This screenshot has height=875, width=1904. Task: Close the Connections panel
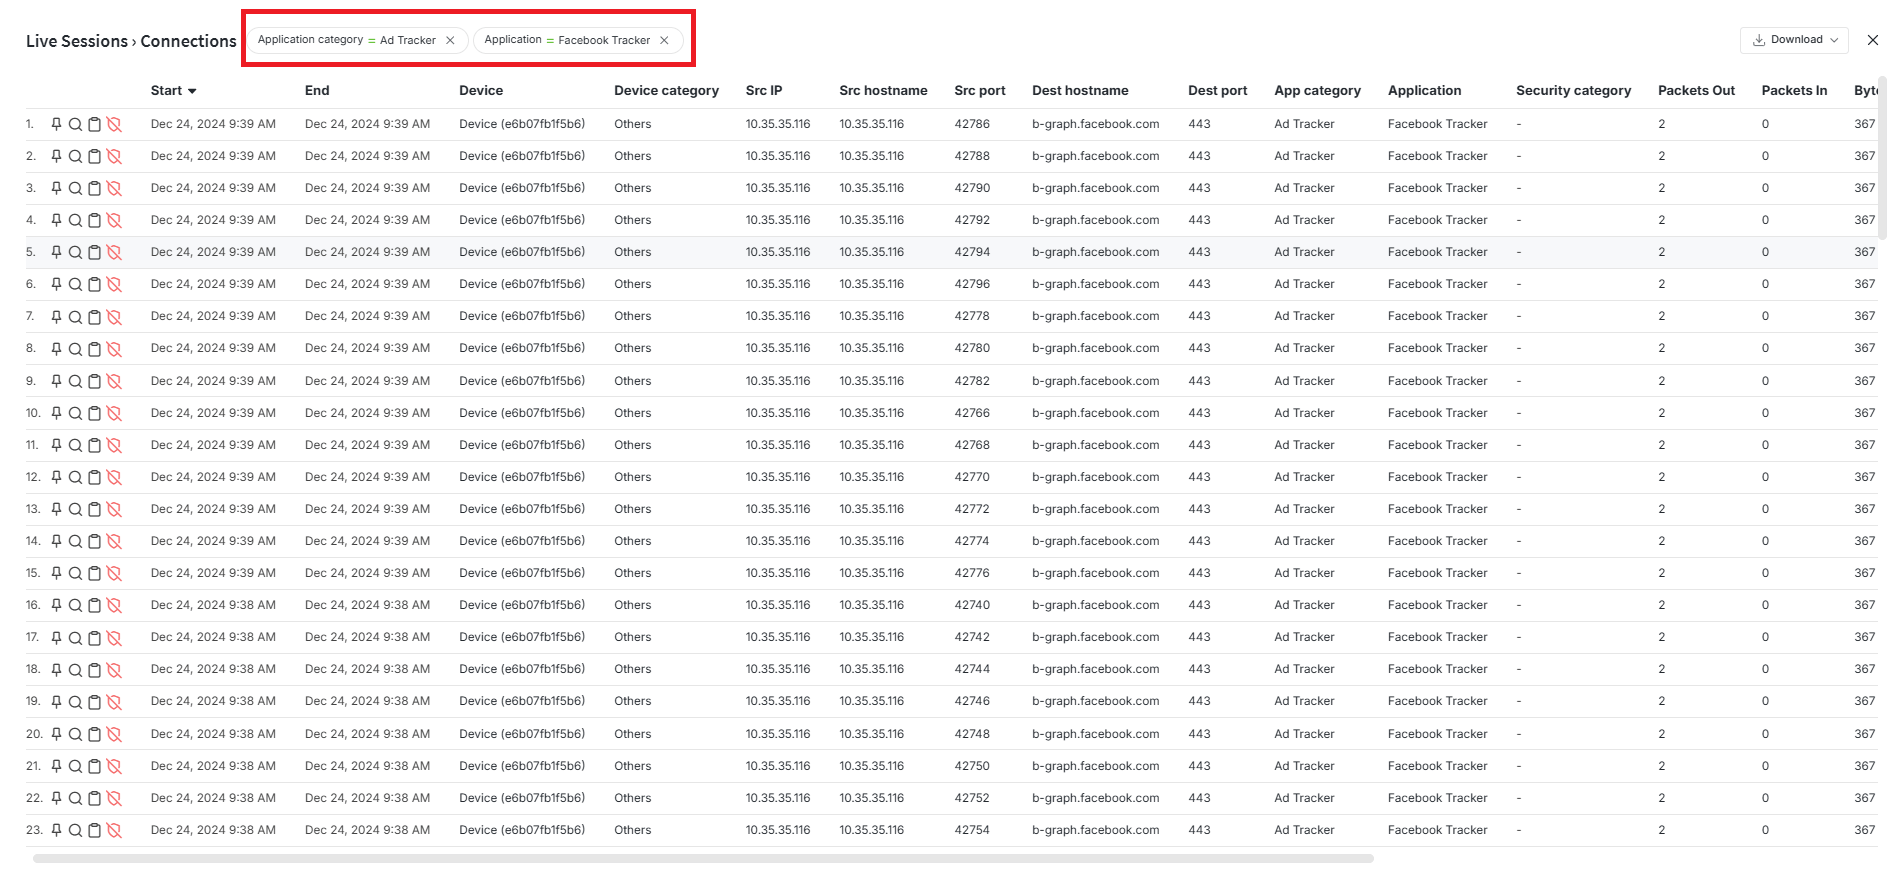(1873, 40)
